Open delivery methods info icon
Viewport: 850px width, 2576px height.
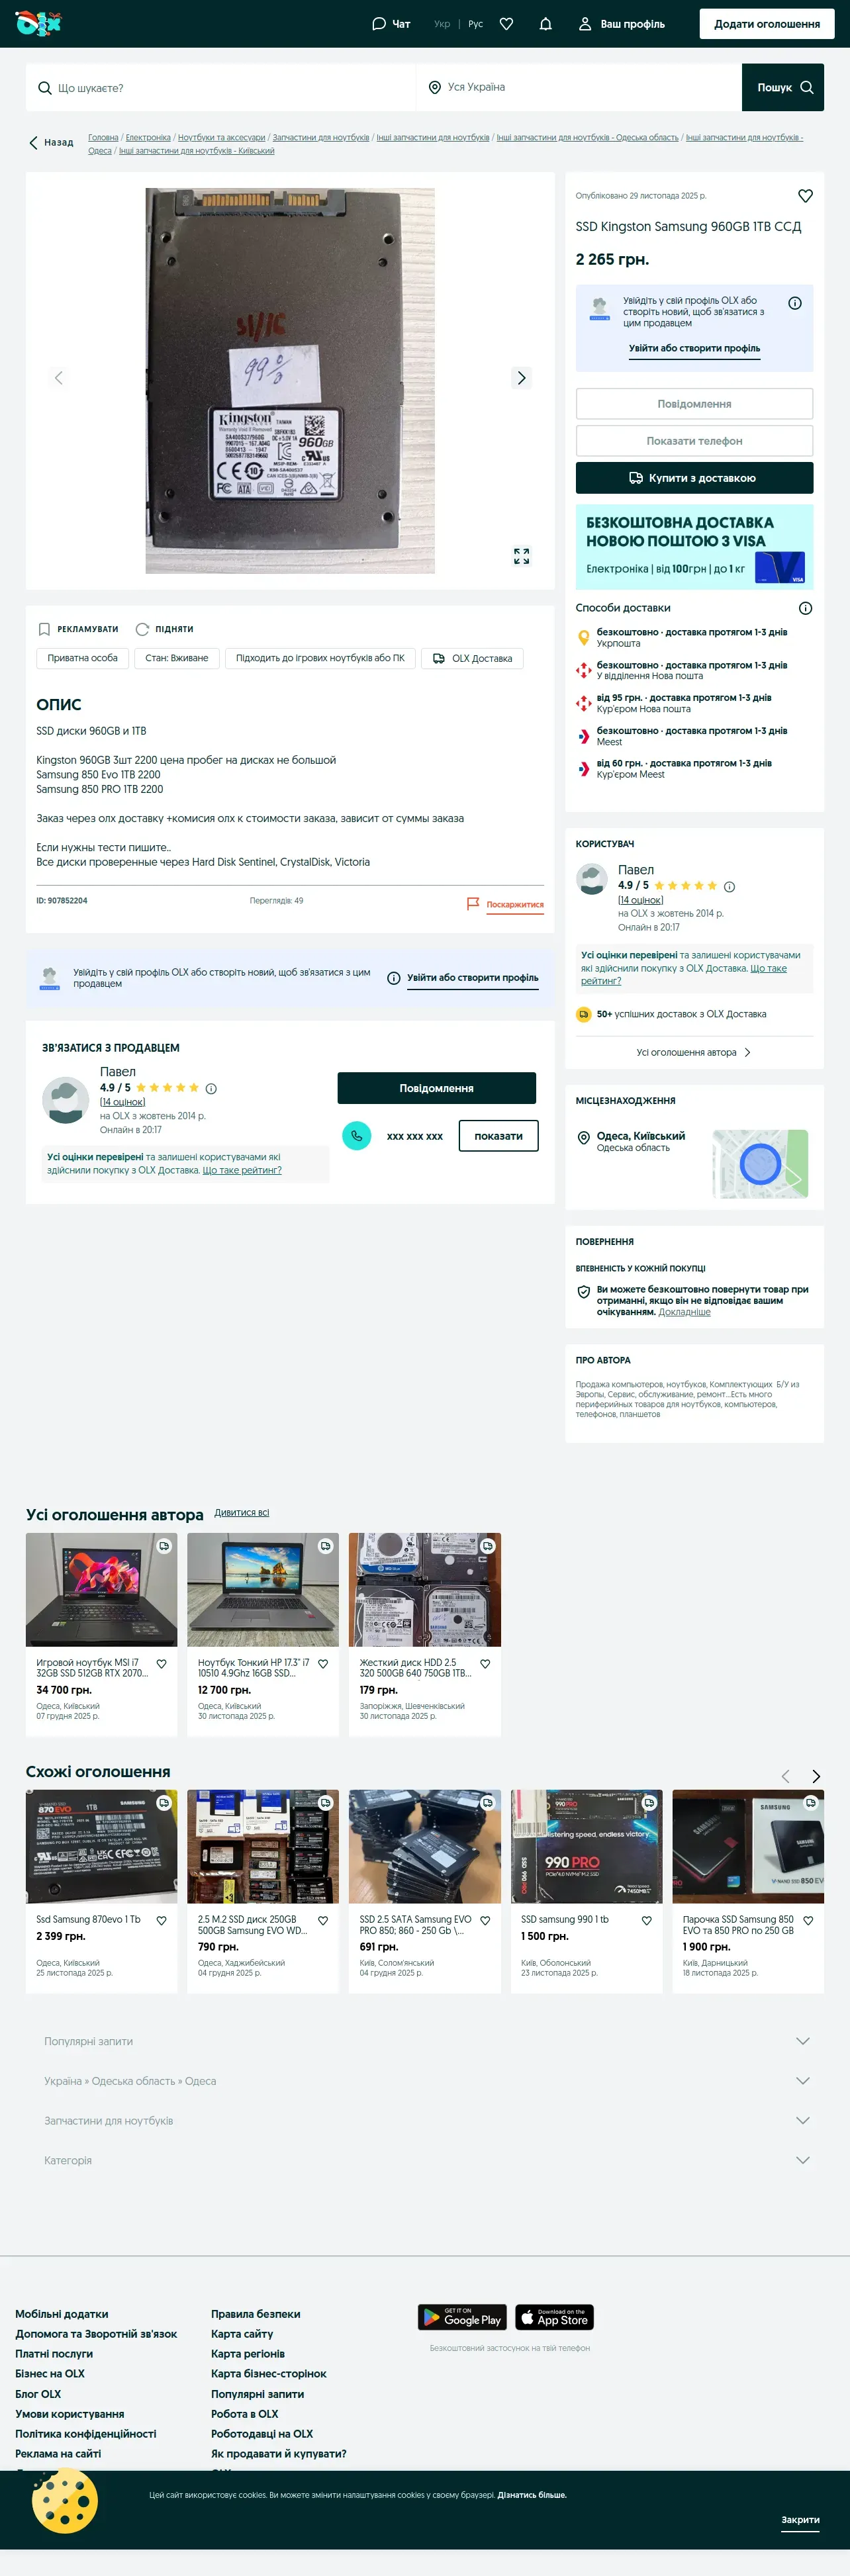click(805, 608)
